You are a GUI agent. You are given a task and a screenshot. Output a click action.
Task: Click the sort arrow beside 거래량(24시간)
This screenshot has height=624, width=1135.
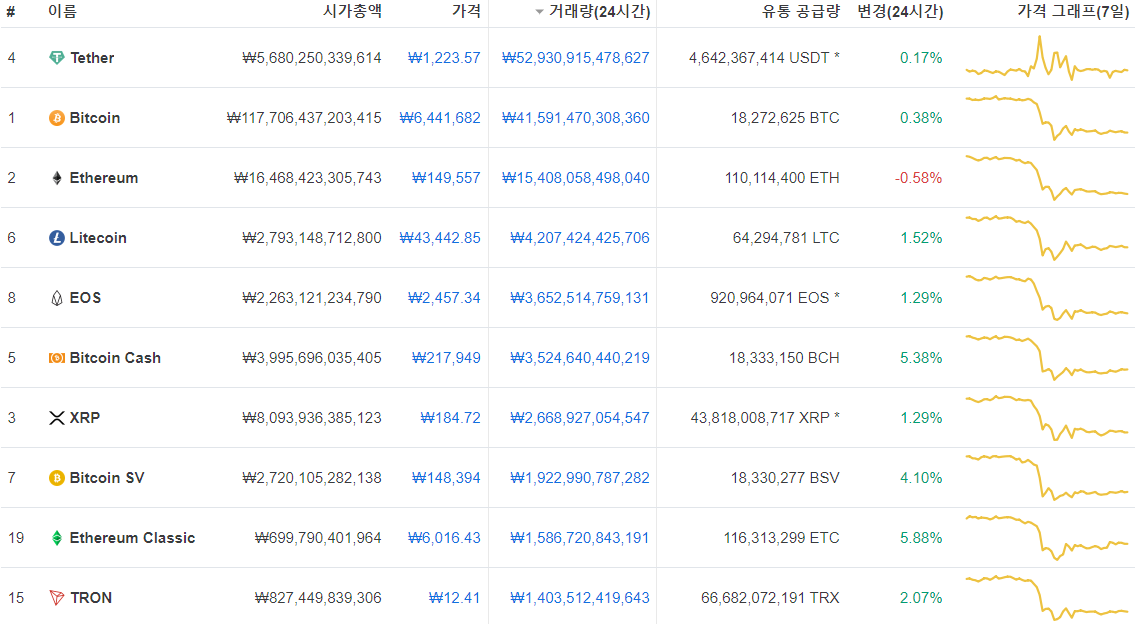pyautogui.click(x=539, y=12)
